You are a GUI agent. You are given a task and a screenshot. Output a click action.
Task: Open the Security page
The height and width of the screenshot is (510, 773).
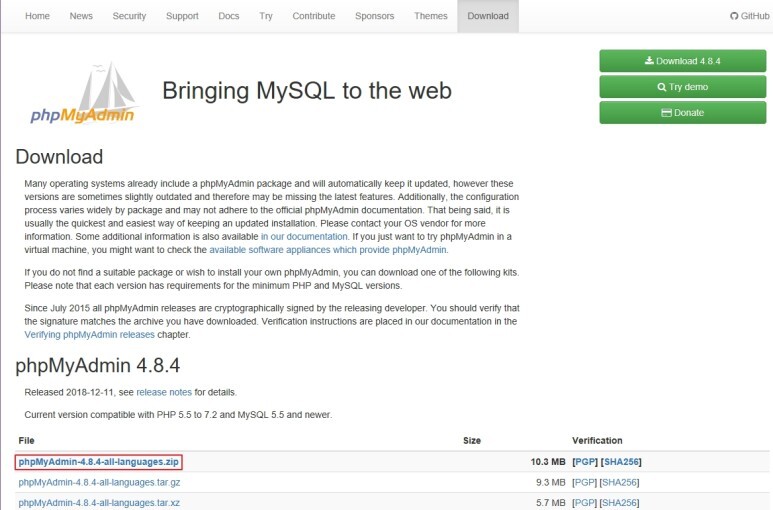click(x=129, y=16)
